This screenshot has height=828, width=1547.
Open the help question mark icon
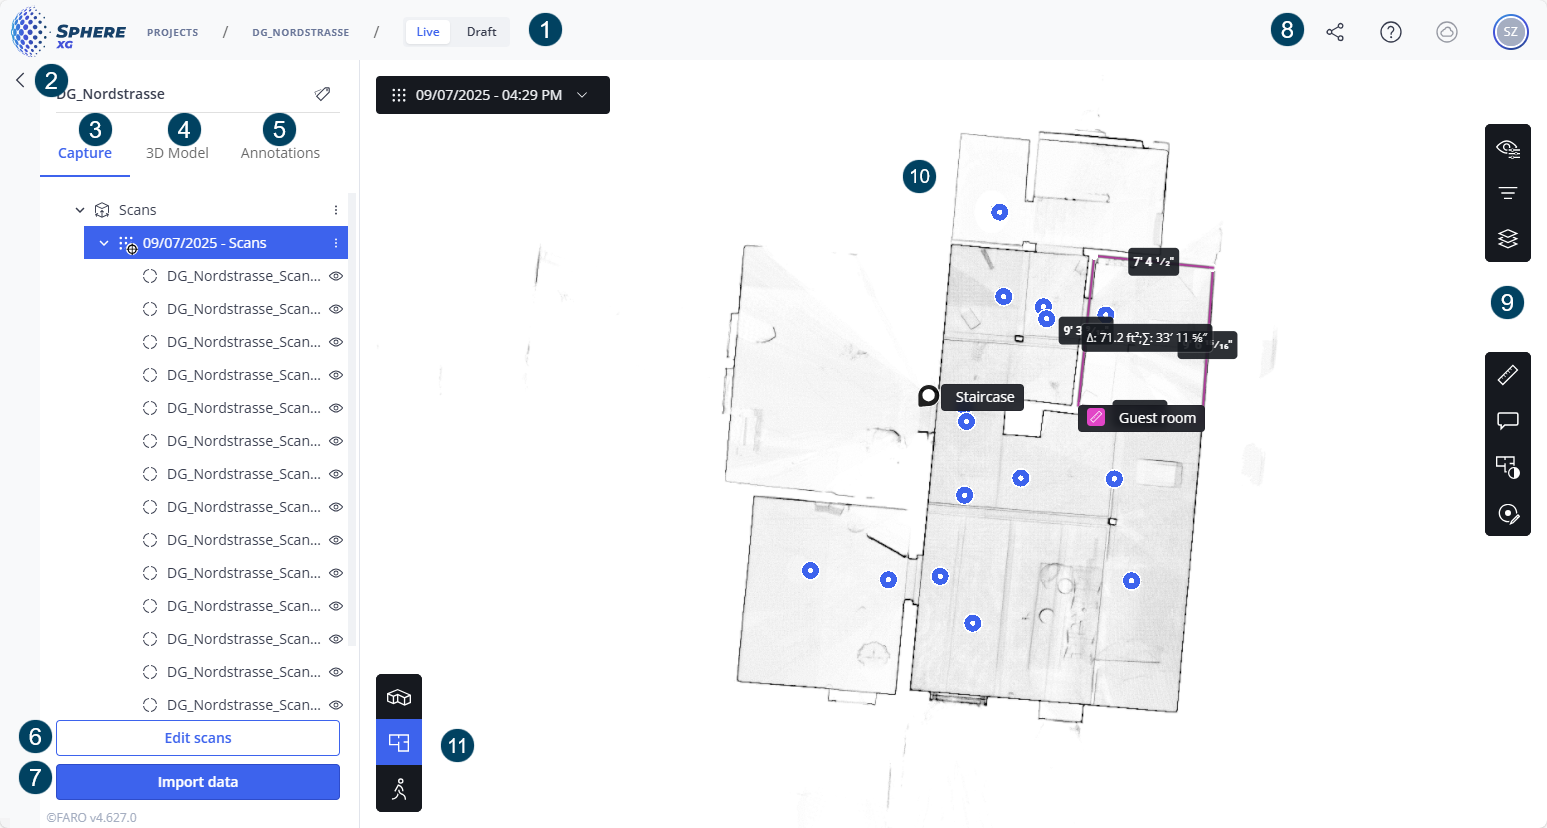[1390, 32]
